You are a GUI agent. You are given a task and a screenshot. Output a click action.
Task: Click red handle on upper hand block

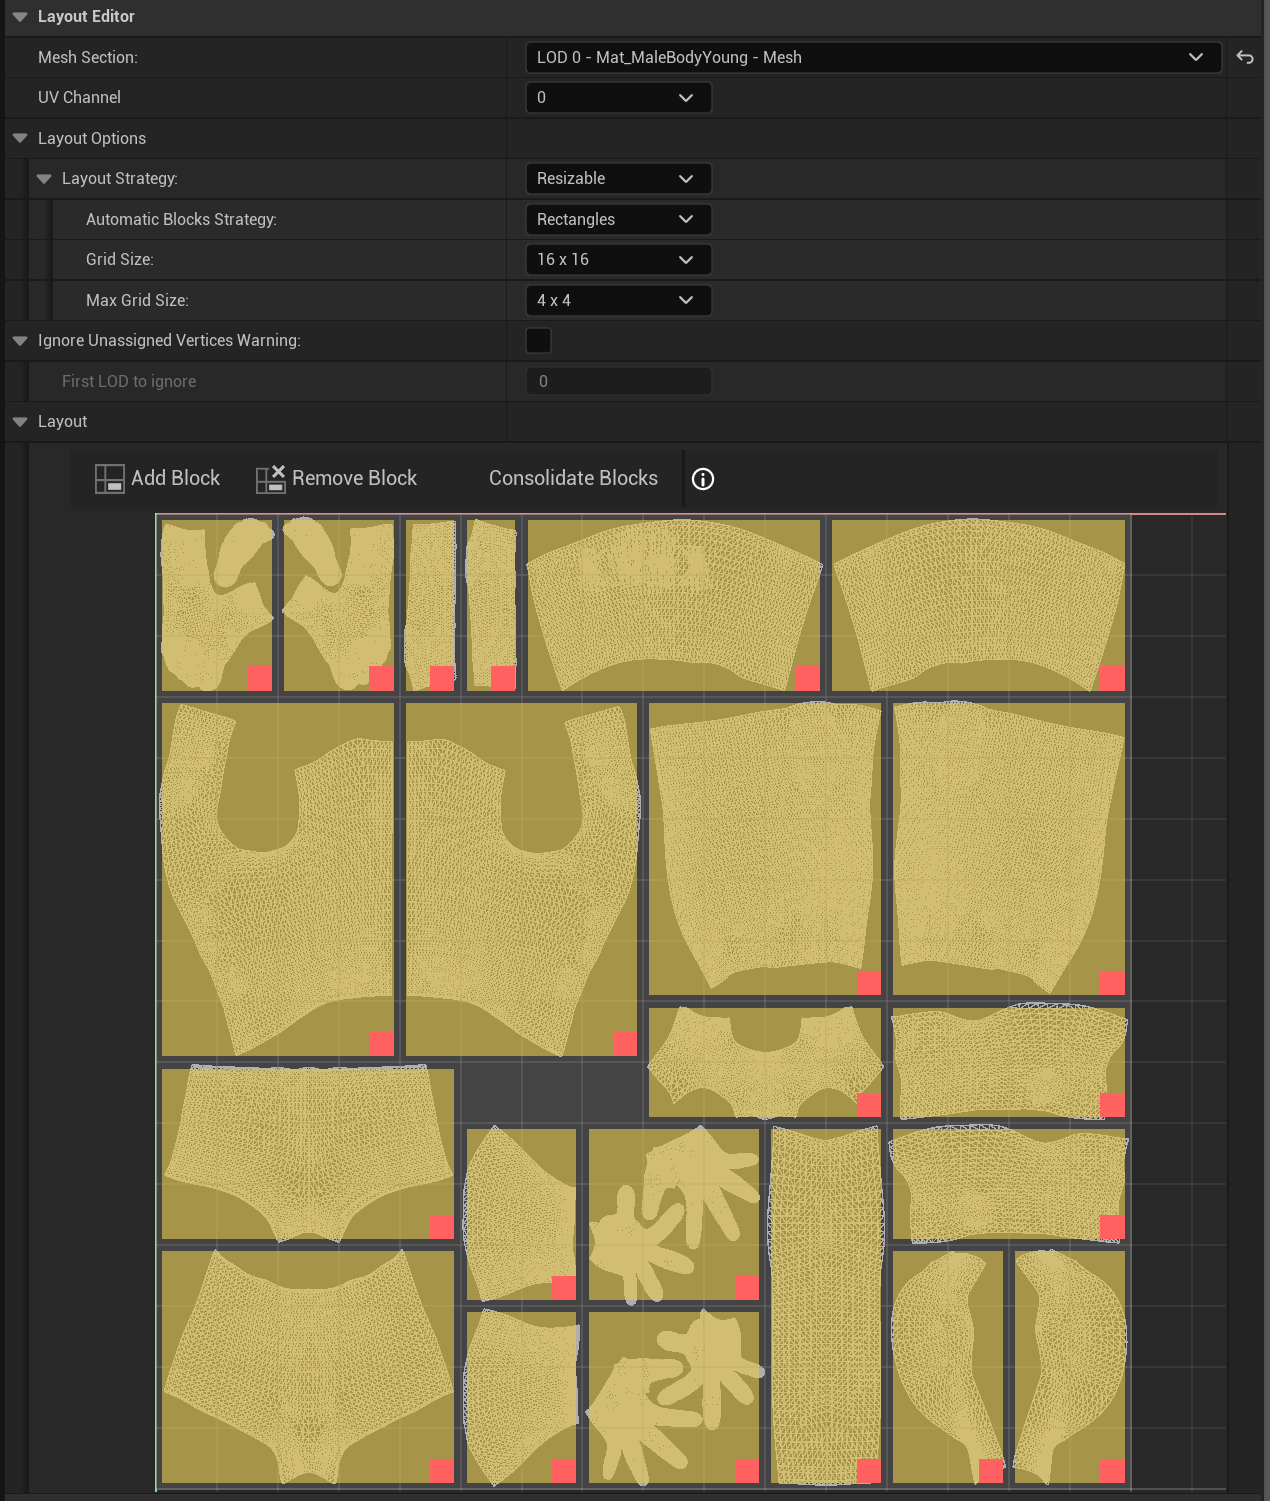click(x=747, y=1287)
